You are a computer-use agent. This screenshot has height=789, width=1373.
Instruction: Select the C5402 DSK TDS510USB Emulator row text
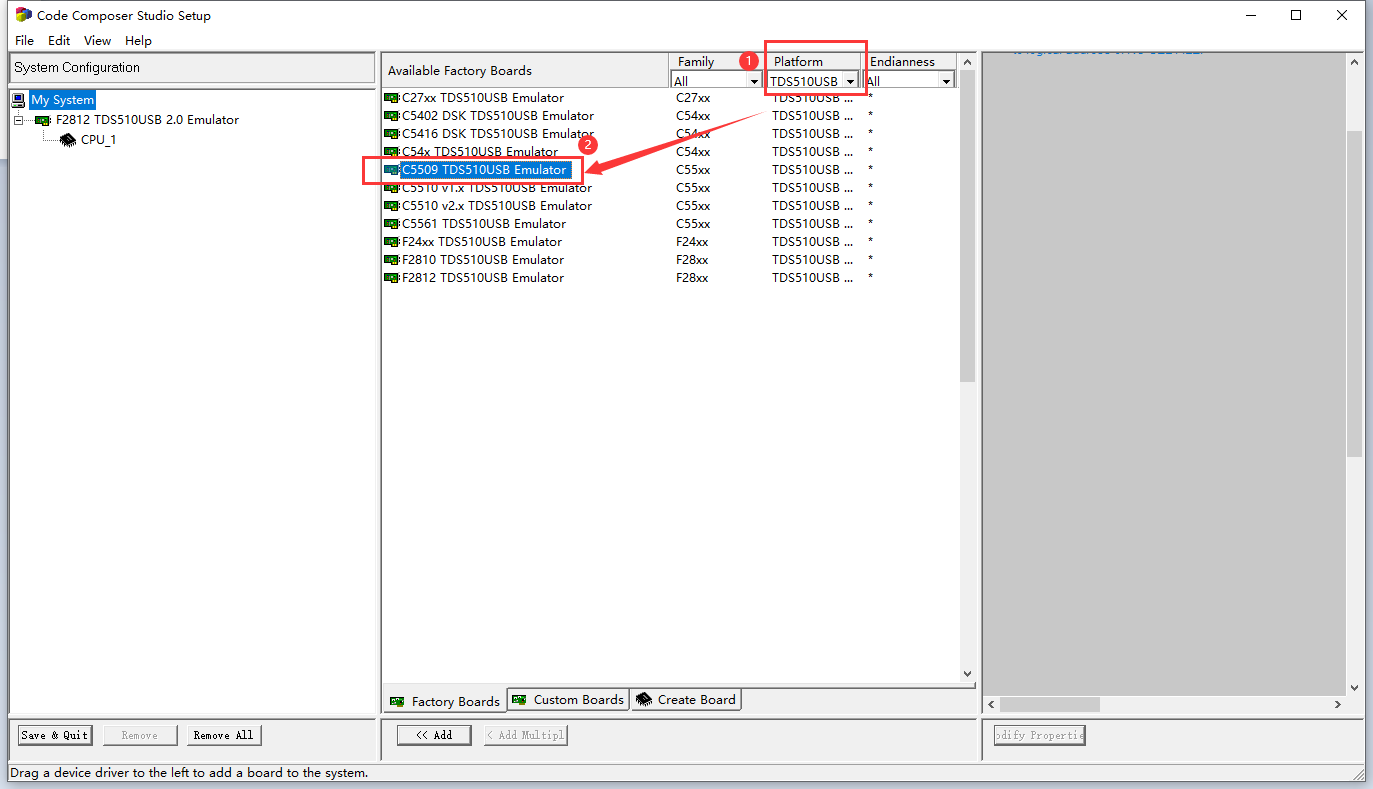(x=498, y=116)
